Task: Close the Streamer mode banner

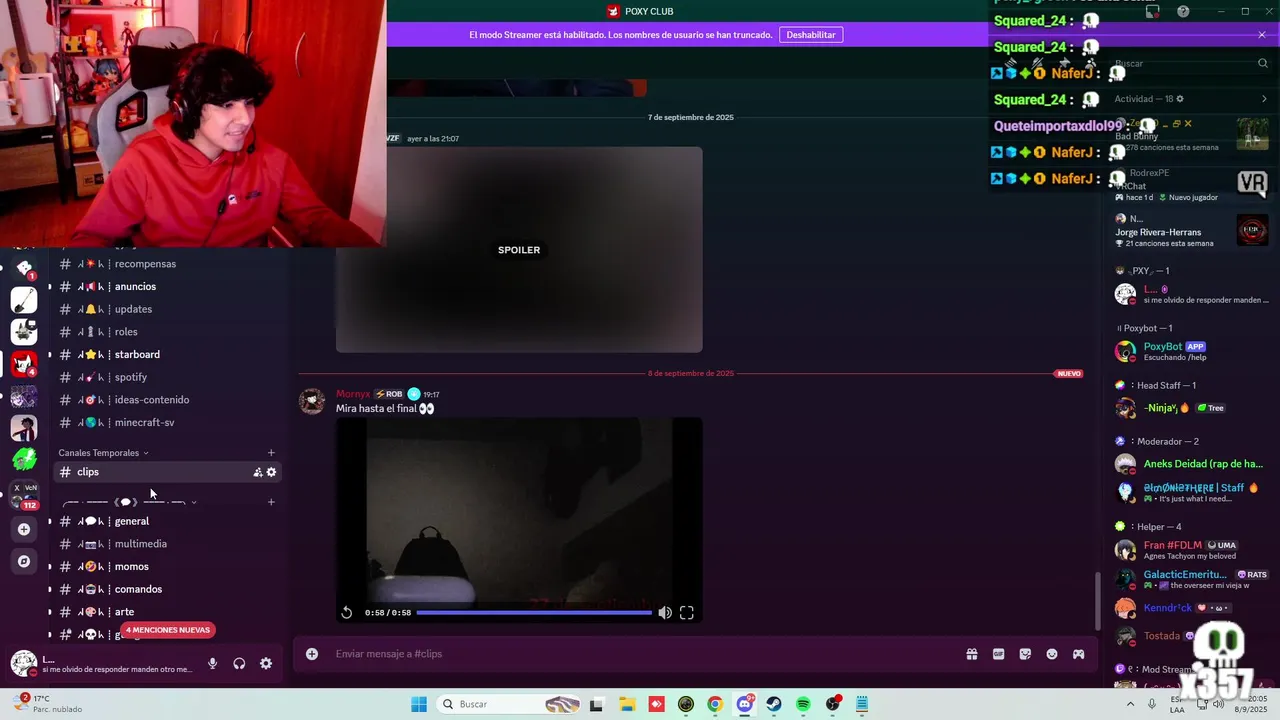Action: pyautogui.click(x=1262, y=35)
